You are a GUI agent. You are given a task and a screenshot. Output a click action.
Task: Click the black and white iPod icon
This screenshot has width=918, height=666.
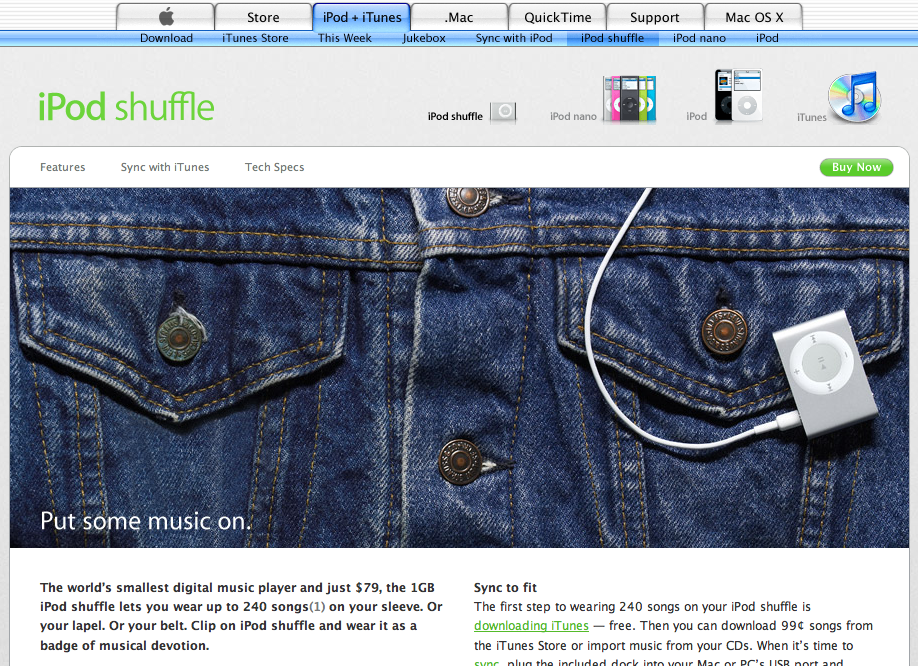pyautogui.click(x=738, y=95)
